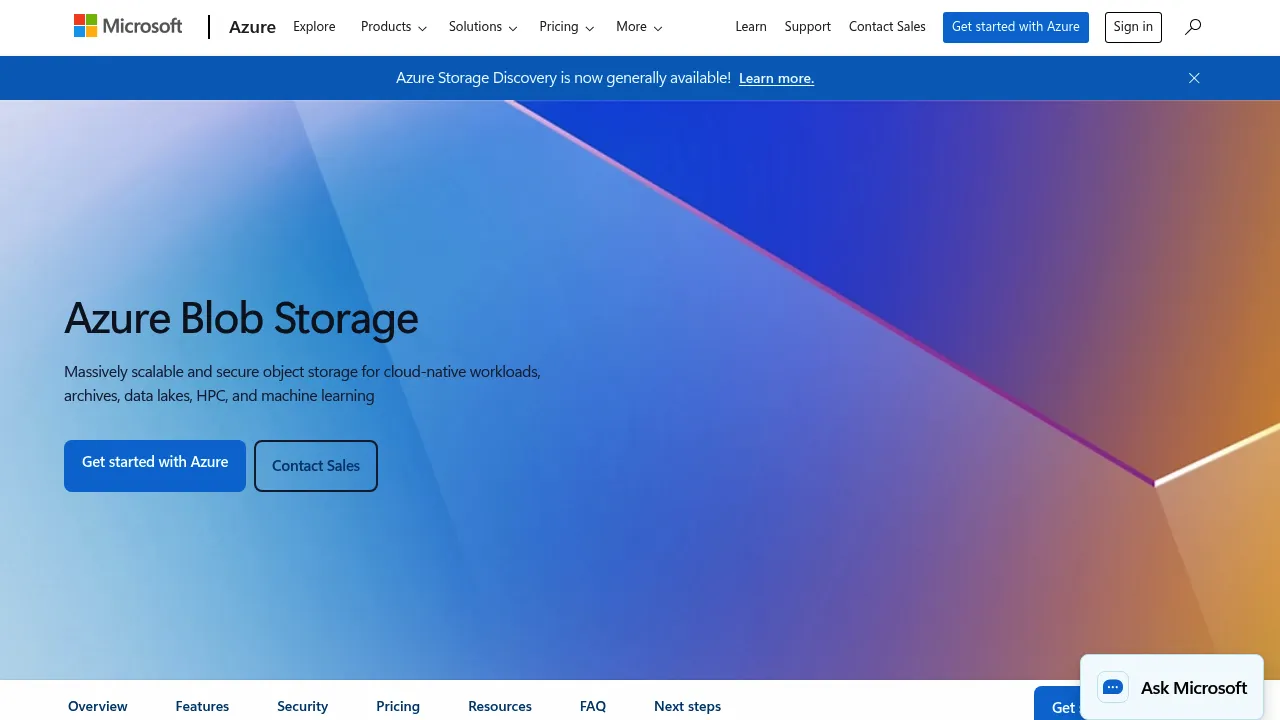Click the hero Get started with Azure button
The image size is (1280, 720).
click(155, 466)
